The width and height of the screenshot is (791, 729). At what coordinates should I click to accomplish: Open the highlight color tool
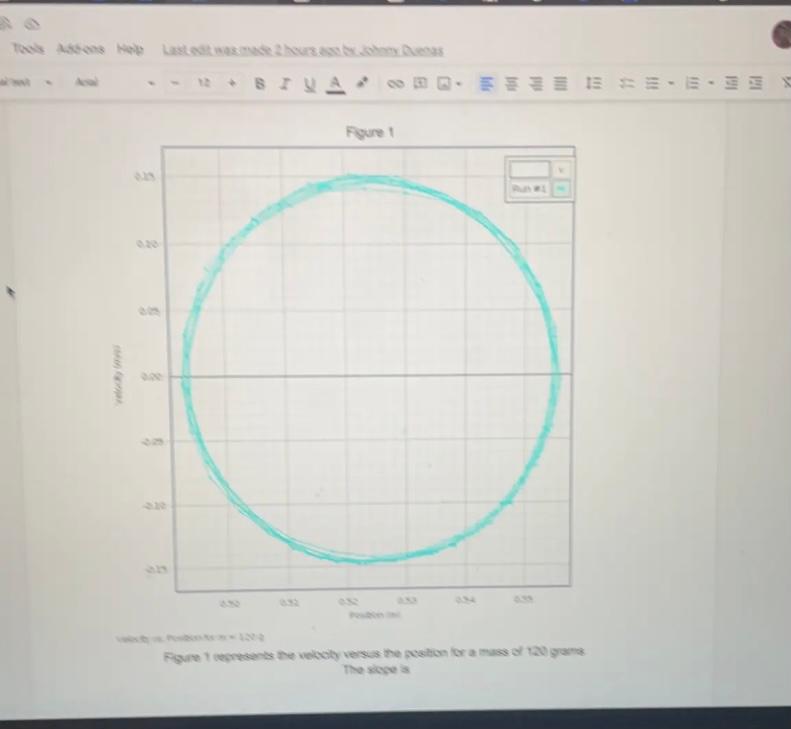(362, 83)
